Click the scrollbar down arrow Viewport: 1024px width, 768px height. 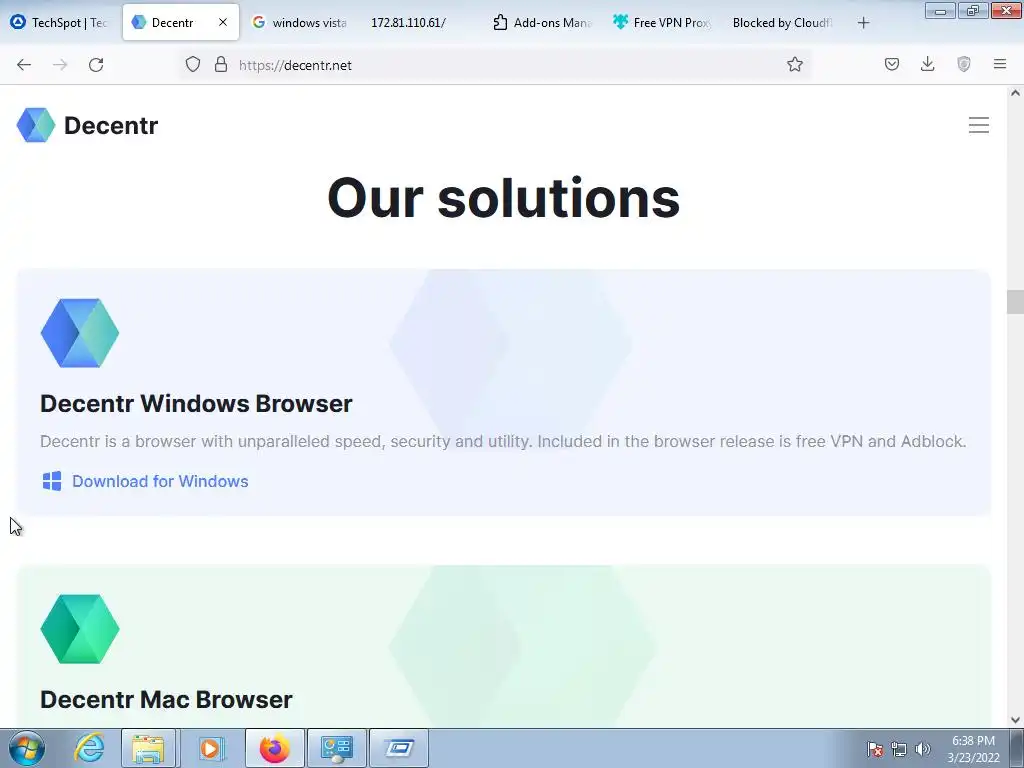point(1015,720)
